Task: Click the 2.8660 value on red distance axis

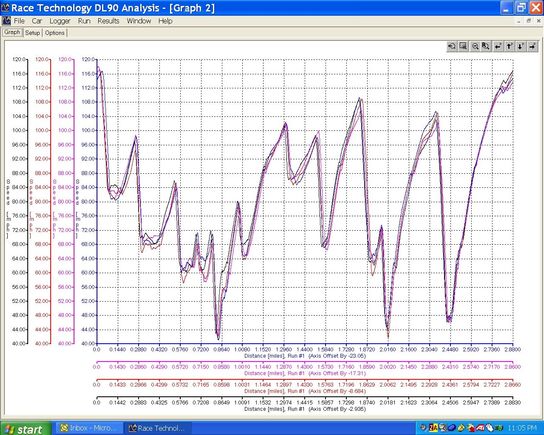Action: pyautogui.click(x=513, y=385)
